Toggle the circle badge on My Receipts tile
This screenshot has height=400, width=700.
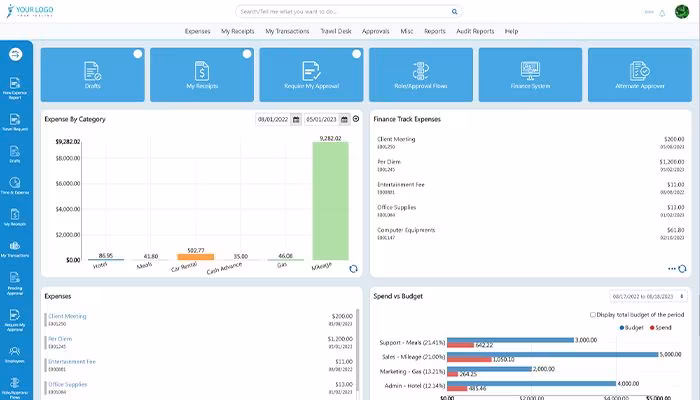(247, 54)
